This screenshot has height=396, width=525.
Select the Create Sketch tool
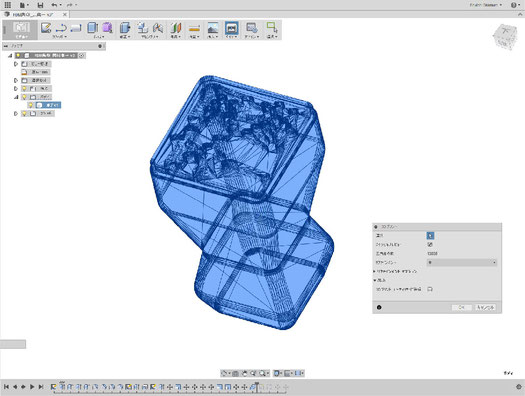tap(46, 27)
